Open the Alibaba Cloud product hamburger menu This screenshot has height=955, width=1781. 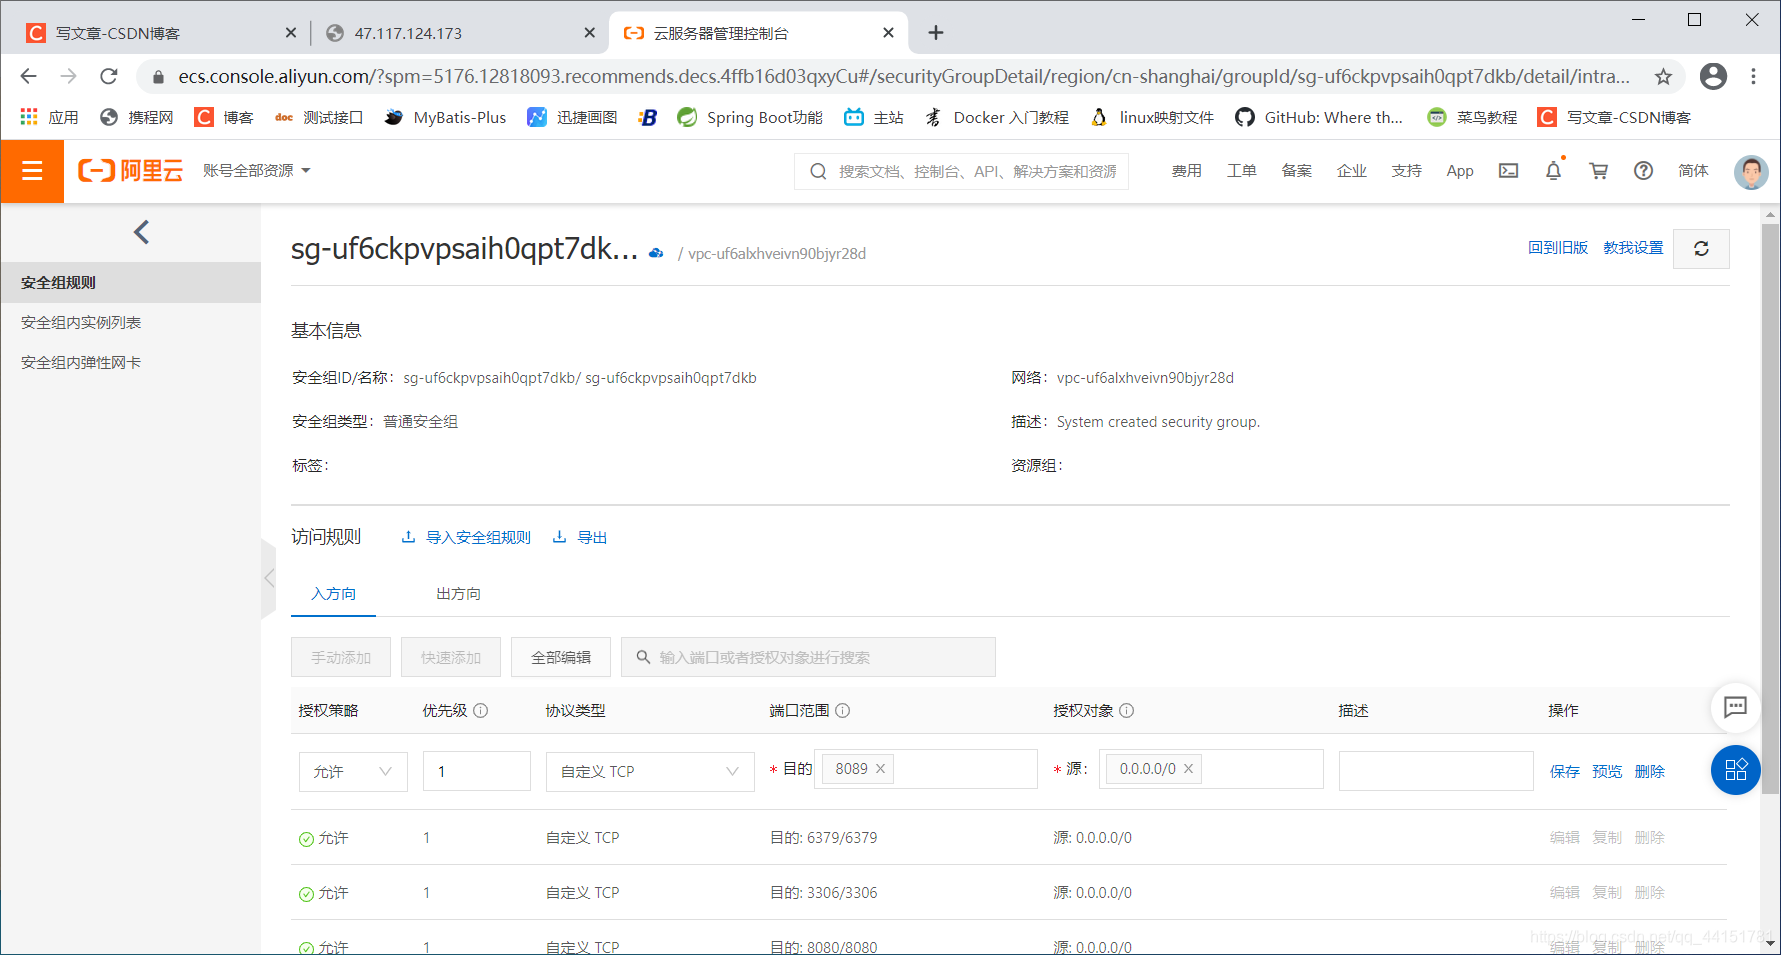click(x=32, y=170)
